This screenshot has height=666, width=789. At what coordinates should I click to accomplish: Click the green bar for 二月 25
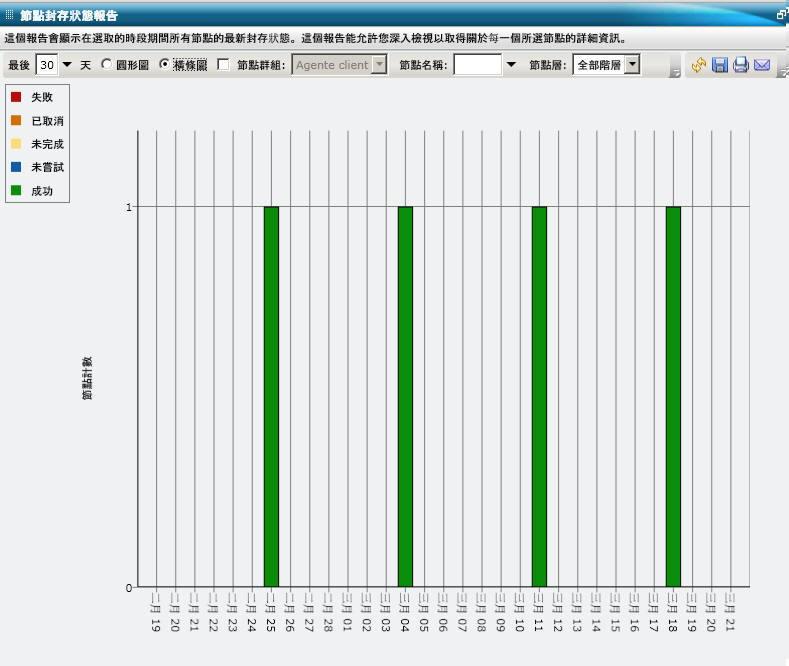tap(271, 396)
